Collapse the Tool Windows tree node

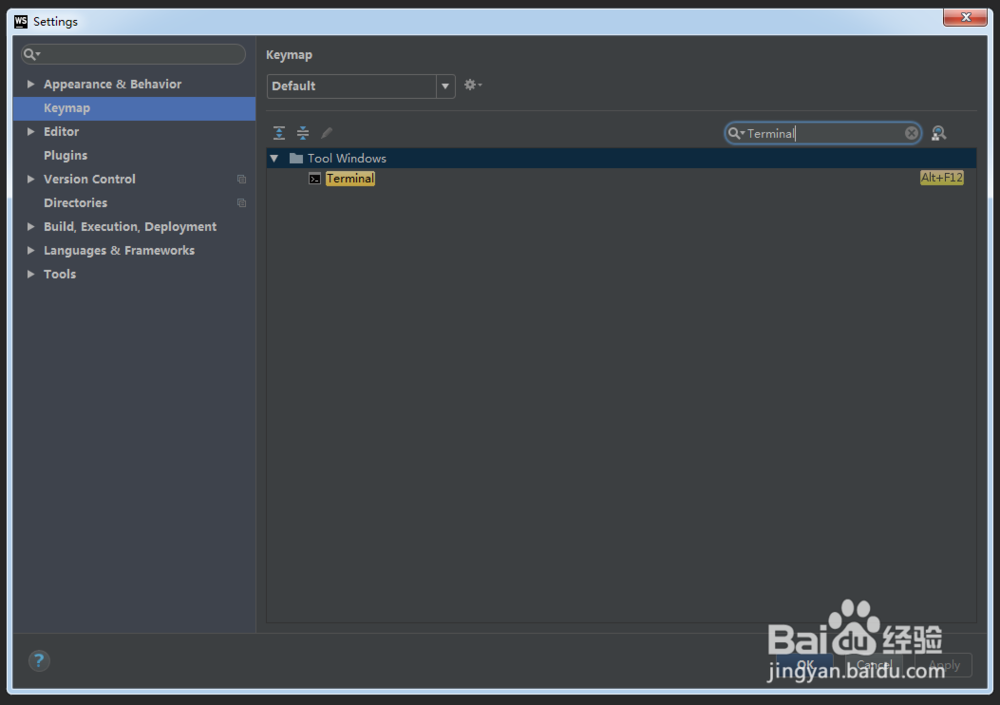point(274,158)
